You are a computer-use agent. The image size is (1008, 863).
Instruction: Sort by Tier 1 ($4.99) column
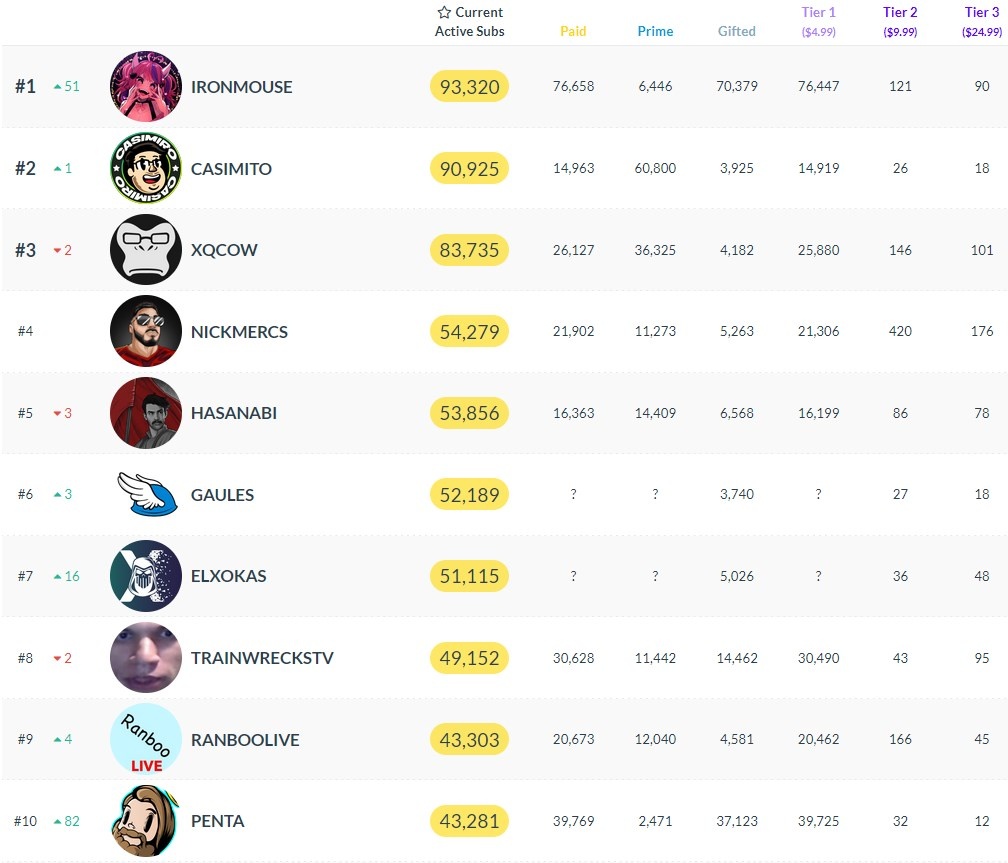pos(818,21)
